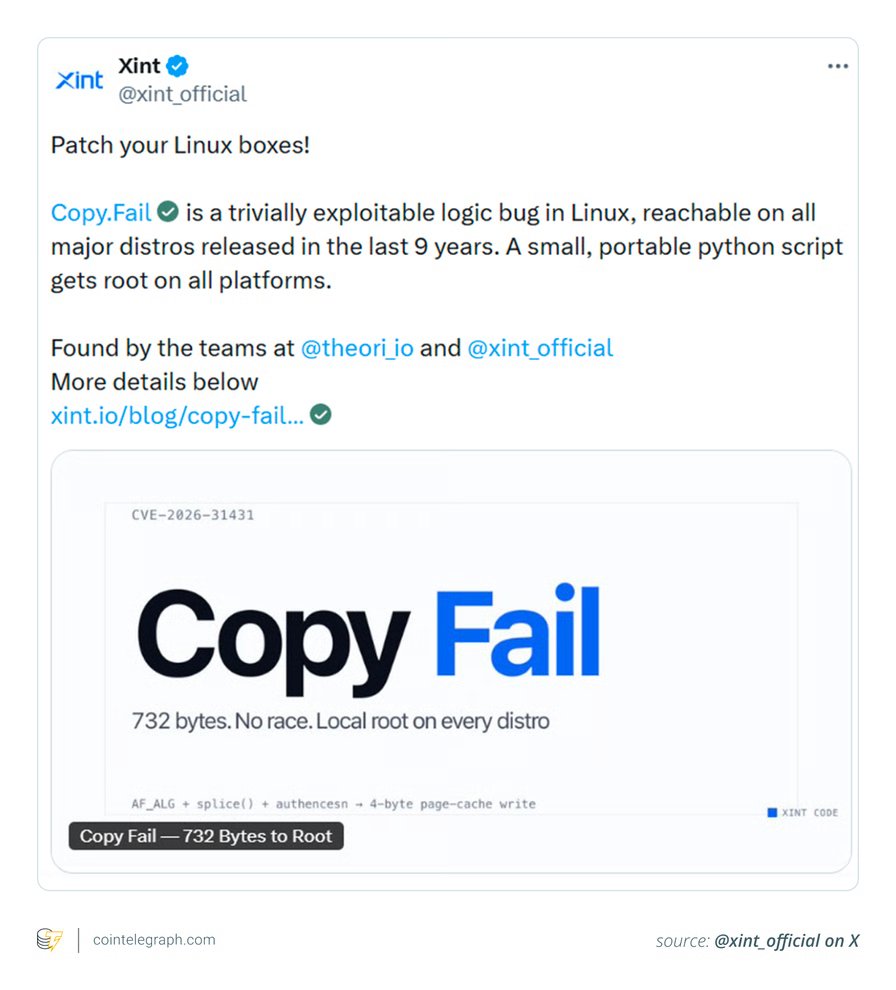Click the Copy Fail link preview card image

pos(451,661)
